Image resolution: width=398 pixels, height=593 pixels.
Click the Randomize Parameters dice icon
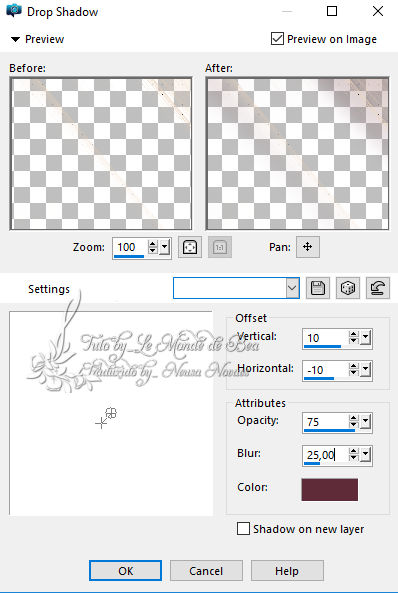click(x=348, y=289)
